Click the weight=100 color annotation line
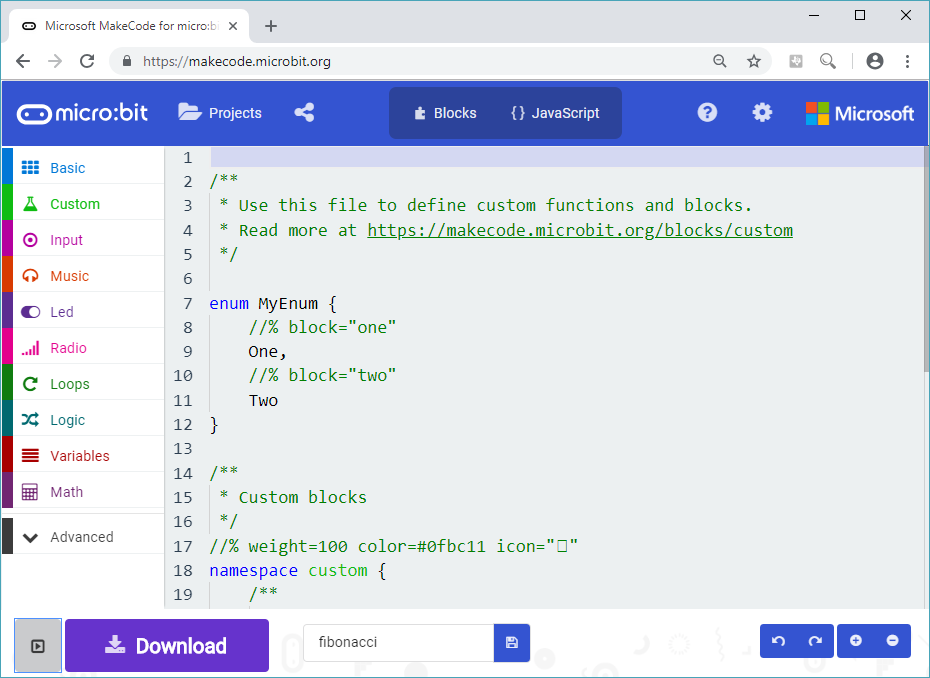Viewport: 930px width, 678px height. [x=394, y=546]
